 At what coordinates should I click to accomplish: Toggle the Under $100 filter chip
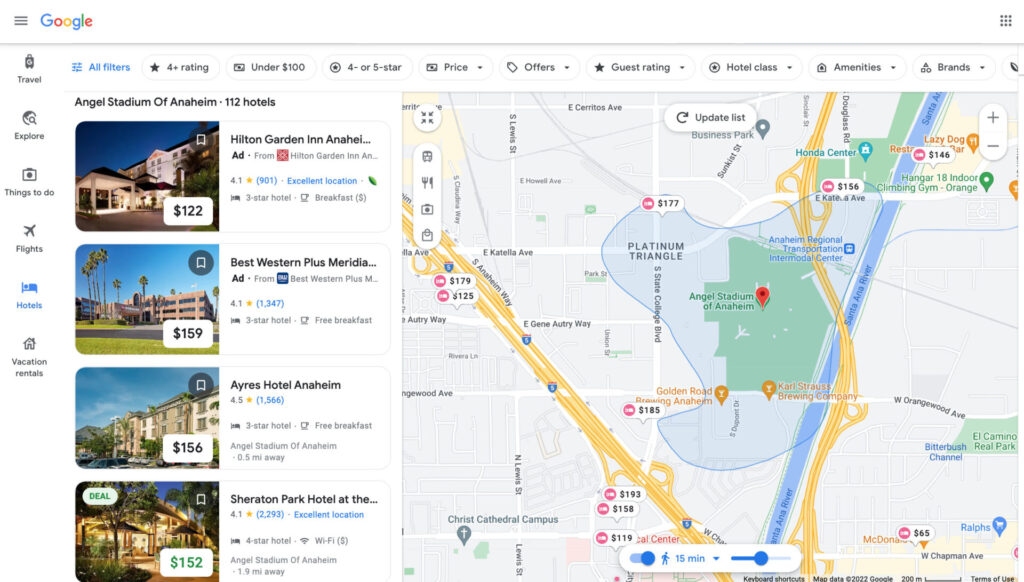pyautogui.click(x=270, y=67)
